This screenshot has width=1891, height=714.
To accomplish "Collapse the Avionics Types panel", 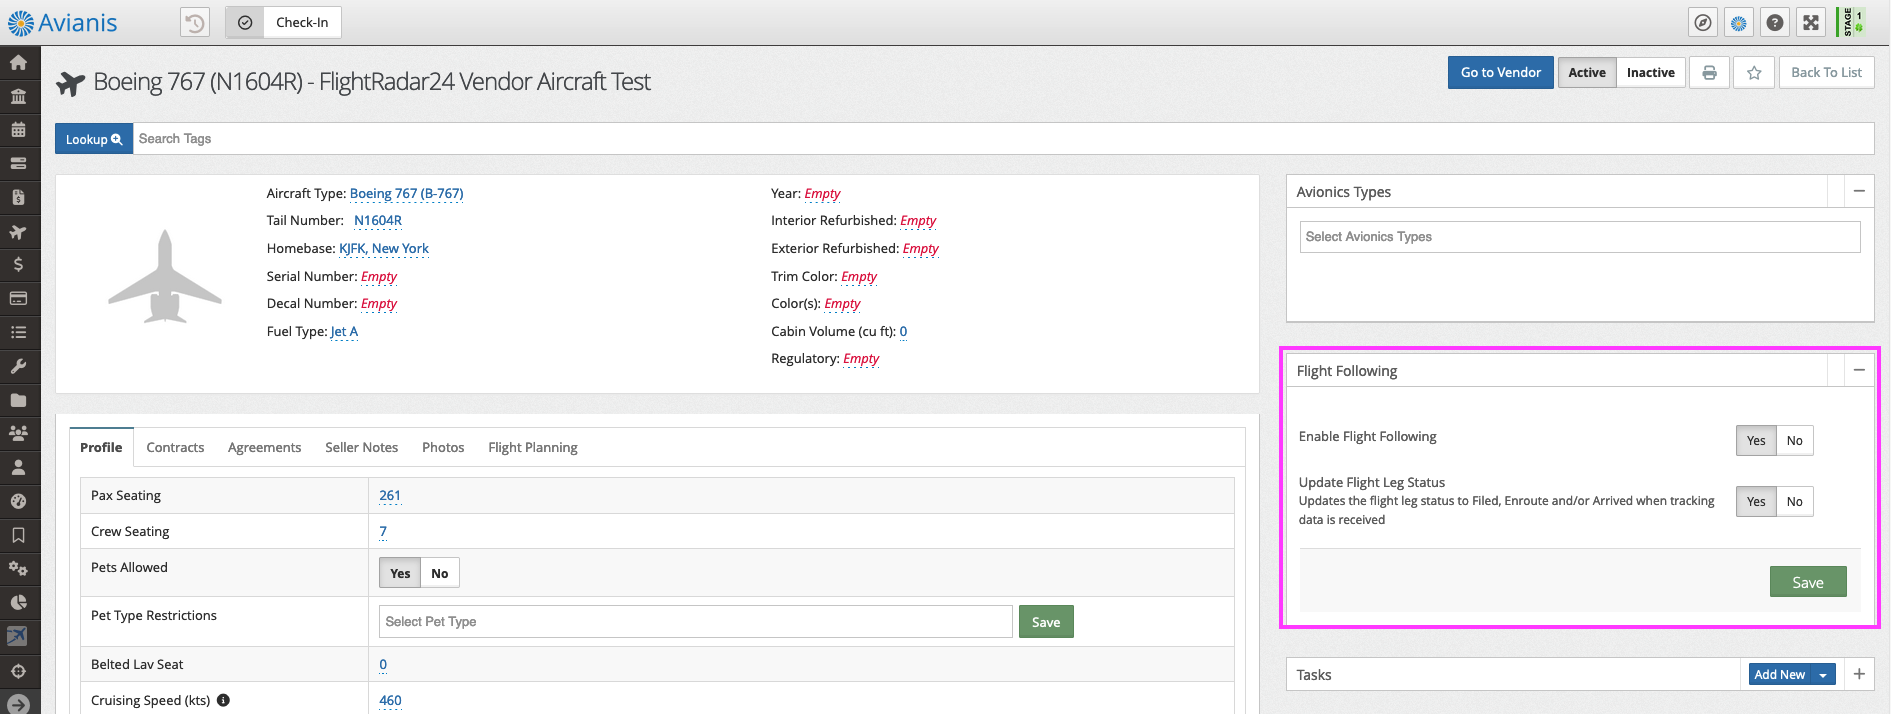I will [x=1859, y=191].
